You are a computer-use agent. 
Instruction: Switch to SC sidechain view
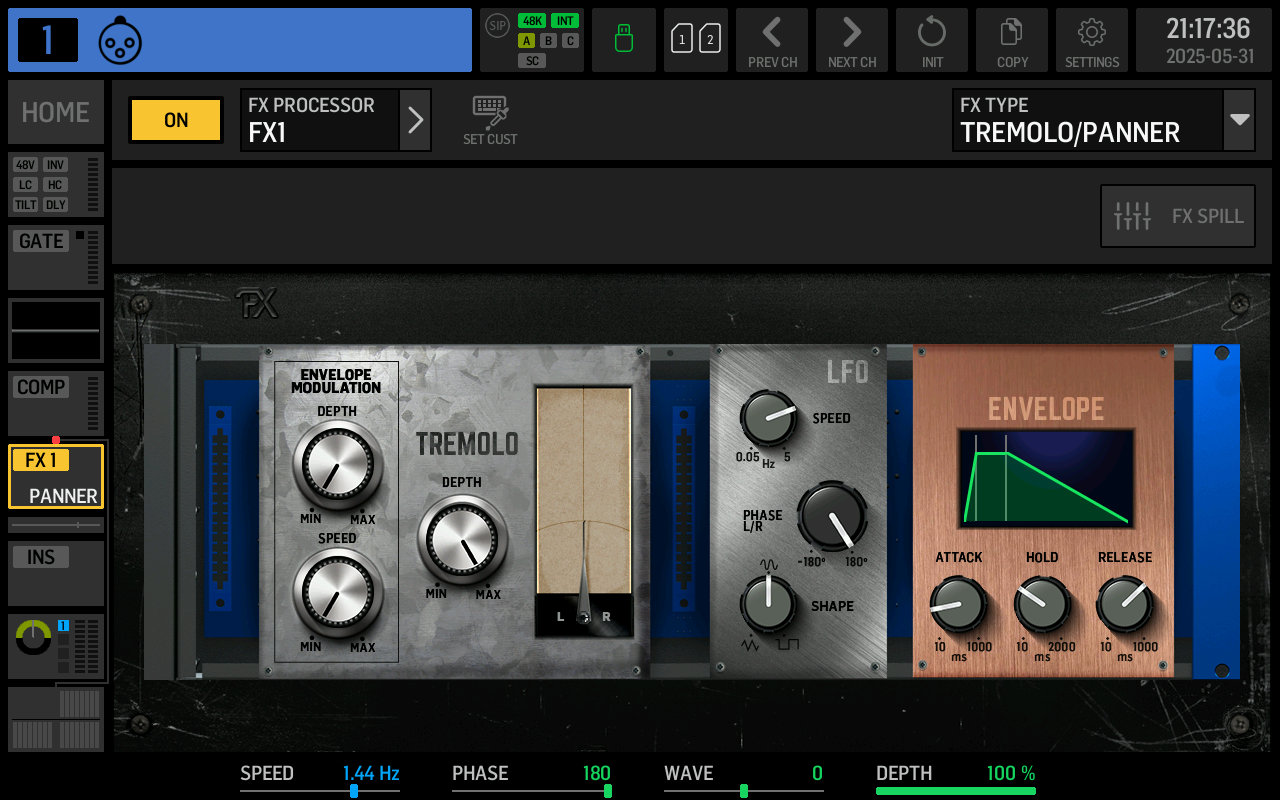533,60
